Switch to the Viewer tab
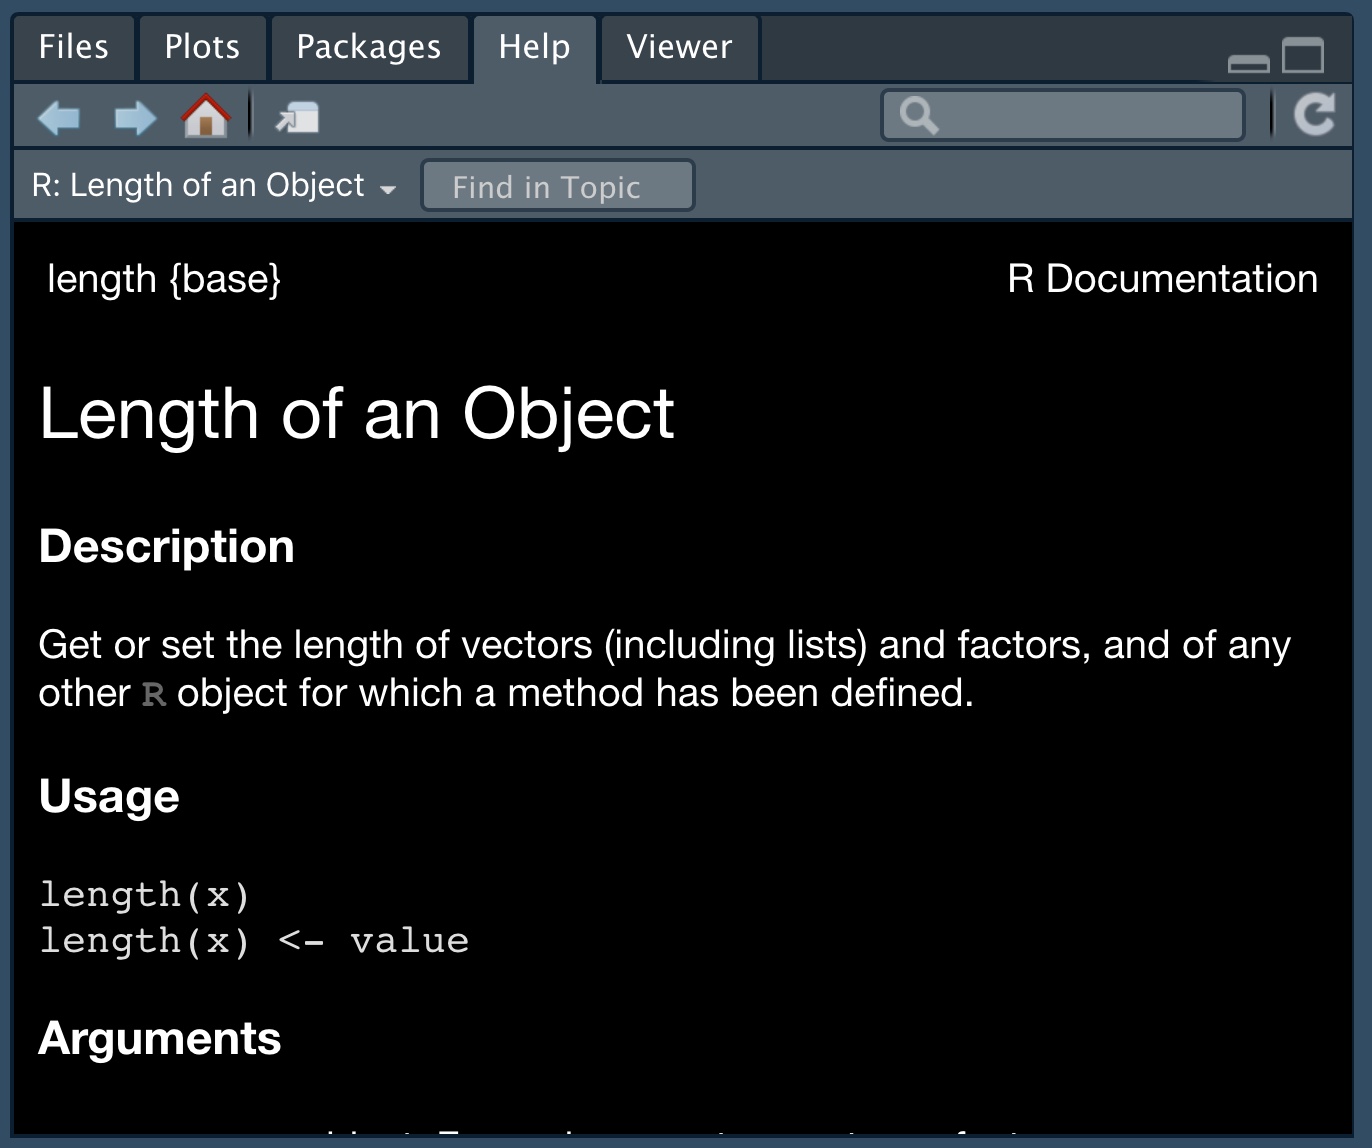 (678, 47)
